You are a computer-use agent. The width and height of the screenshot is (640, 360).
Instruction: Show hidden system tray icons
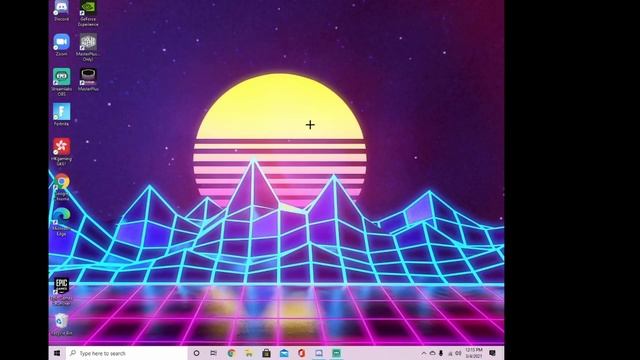pos(424,353)
